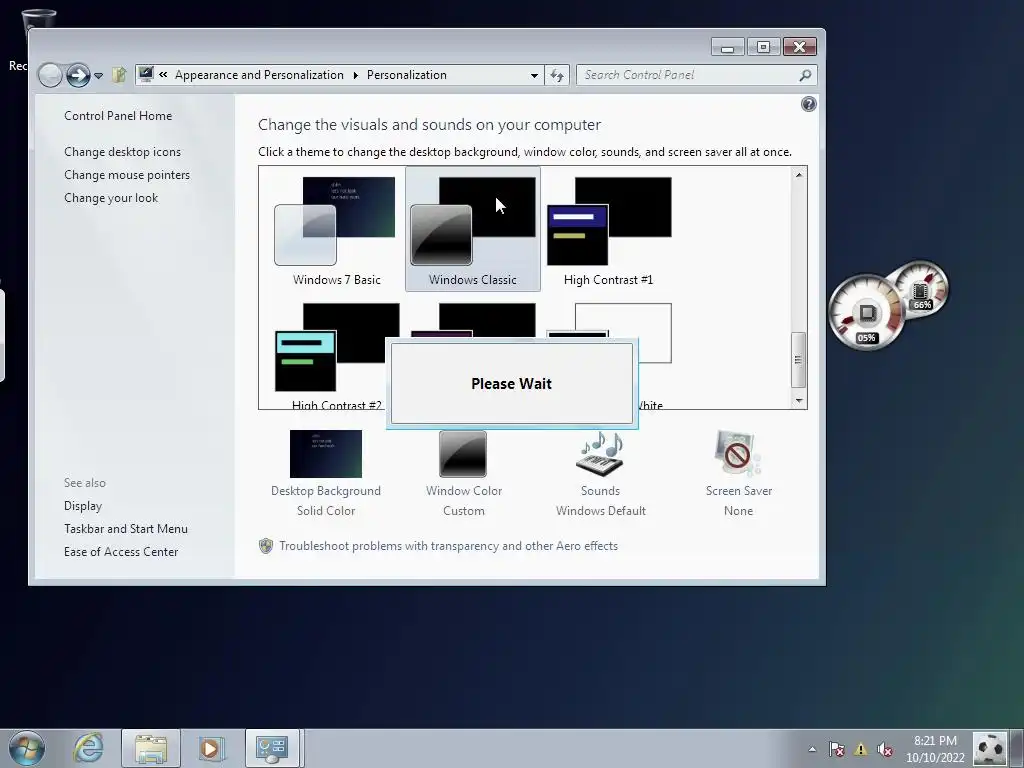
Task: Click the Back navigation arrow button
Action: (x=50, y=75)
